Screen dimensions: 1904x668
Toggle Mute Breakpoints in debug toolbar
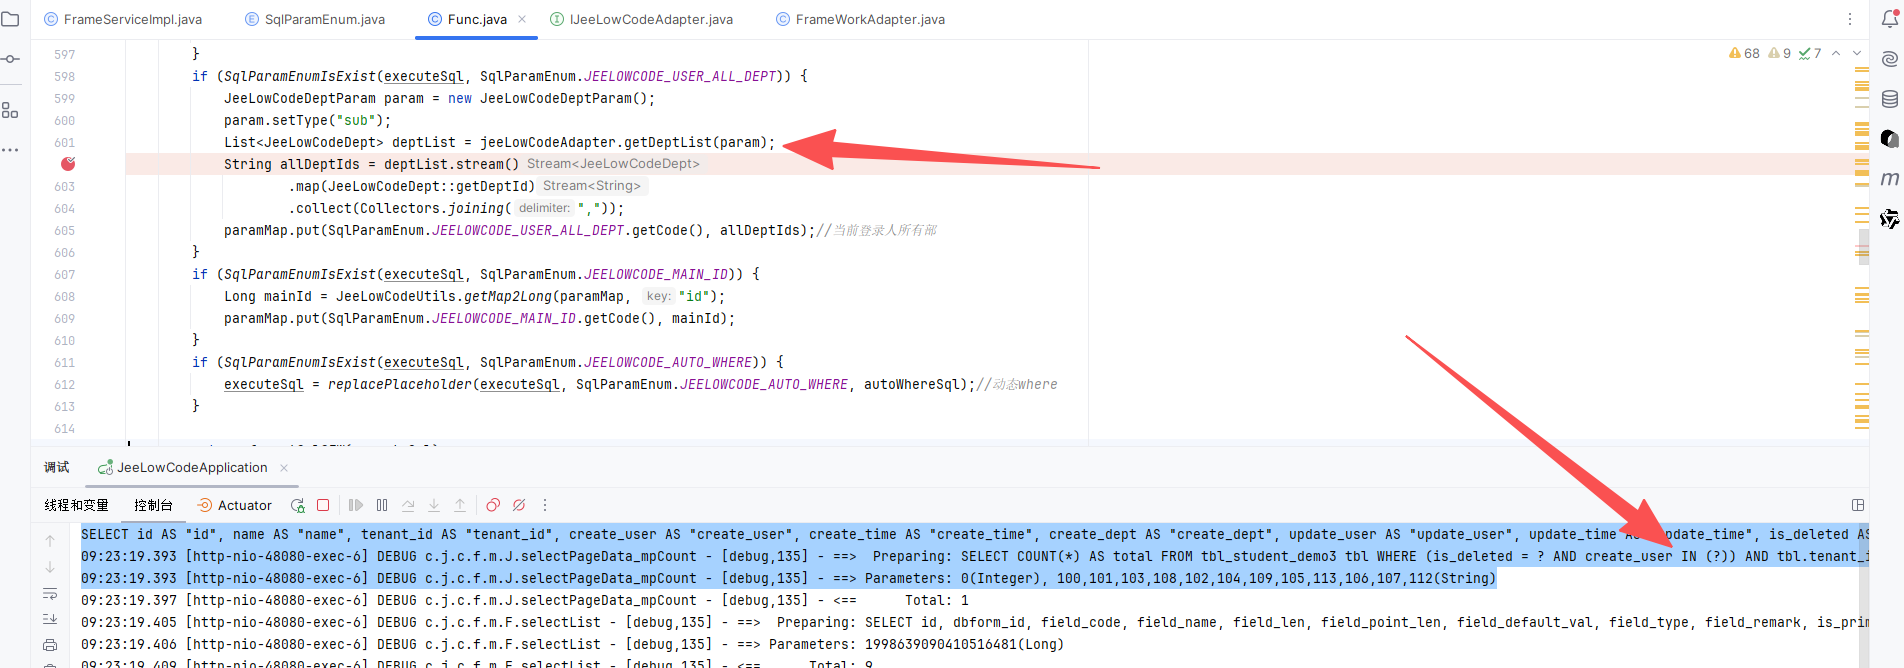(519, 506)
